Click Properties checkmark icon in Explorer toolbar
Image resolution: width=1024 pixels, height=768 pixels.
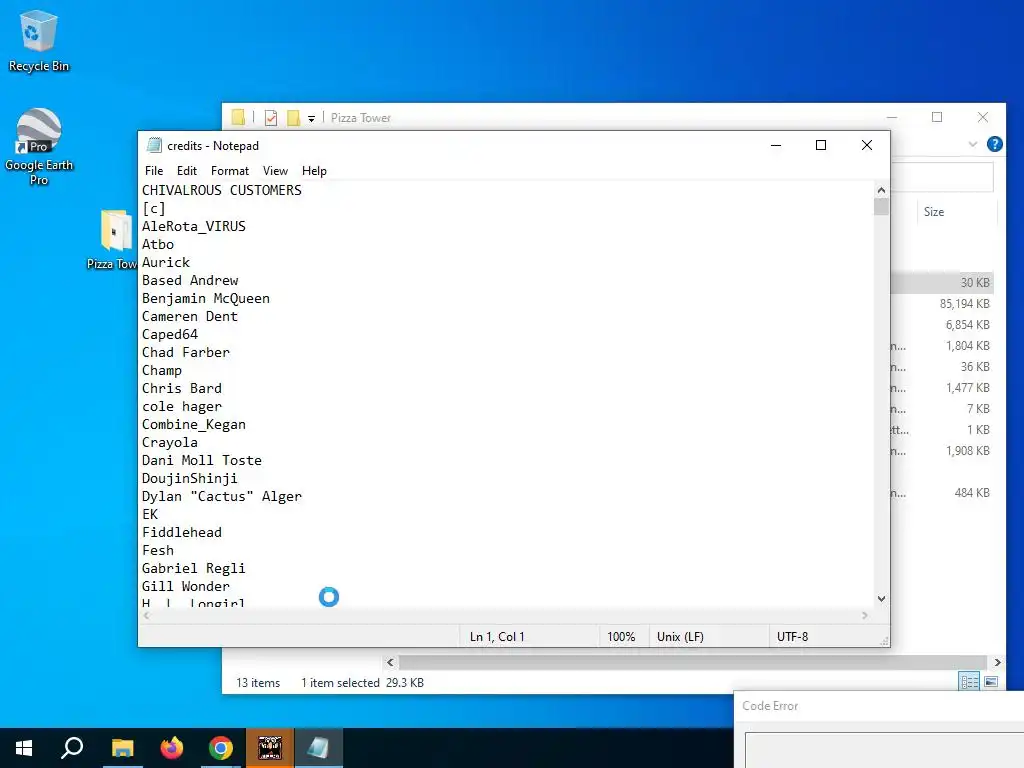(x=271, y=118)
